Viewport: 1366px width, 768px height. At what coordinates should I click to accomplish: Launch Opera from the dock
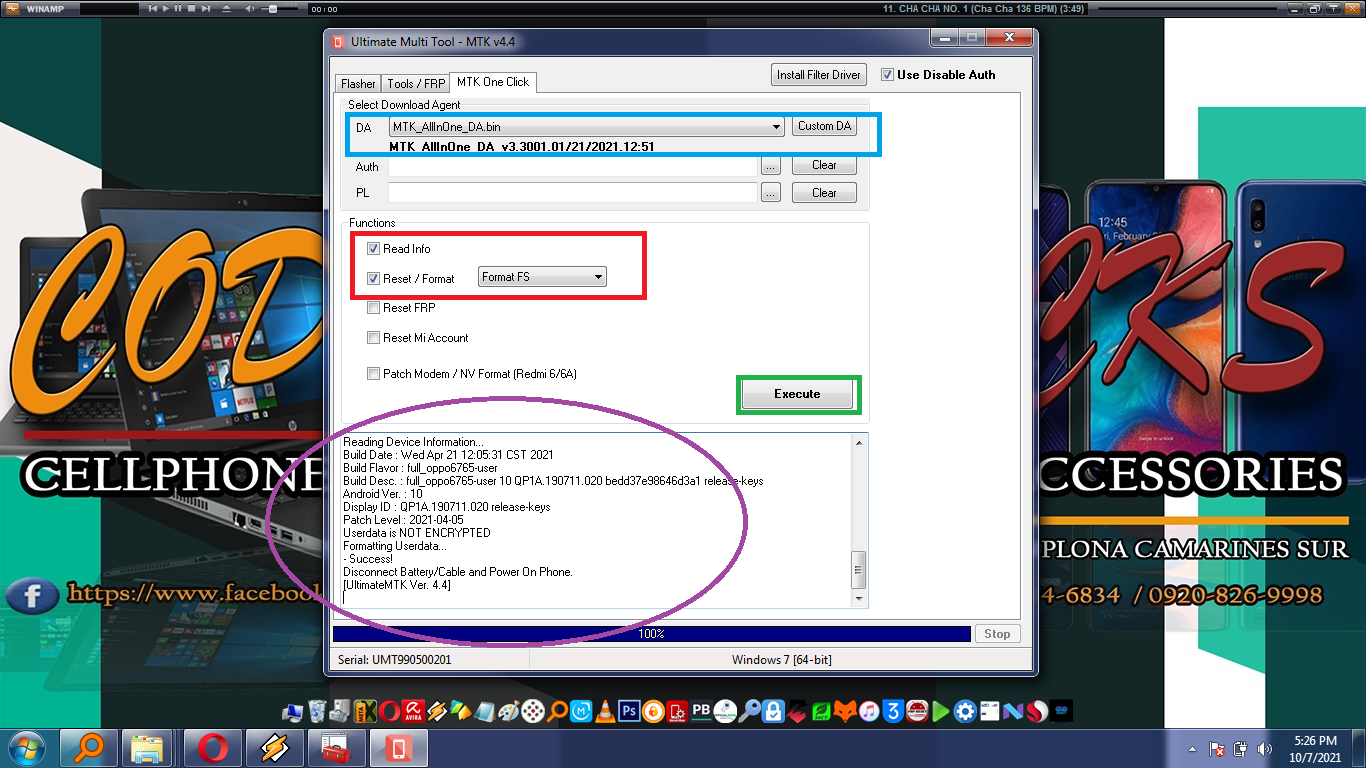[x=389, y=711]
